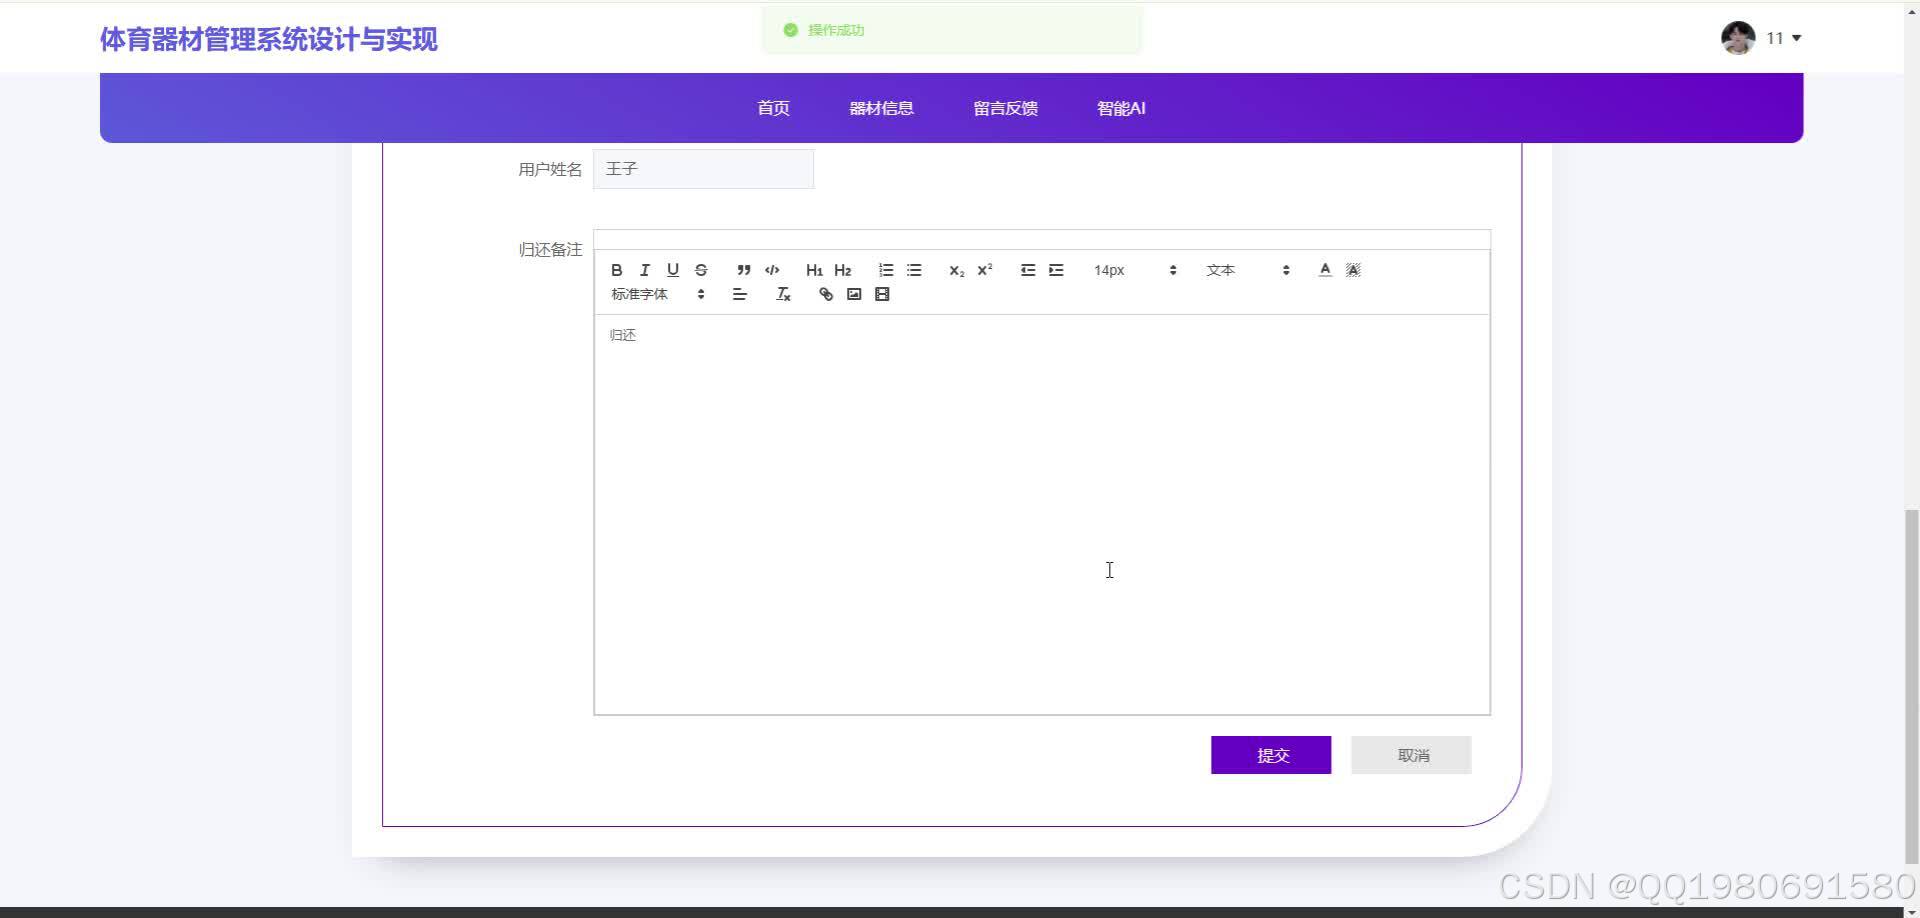
Task: Toggle bold formatting in the editor
Action: click(x=616, y=270)
